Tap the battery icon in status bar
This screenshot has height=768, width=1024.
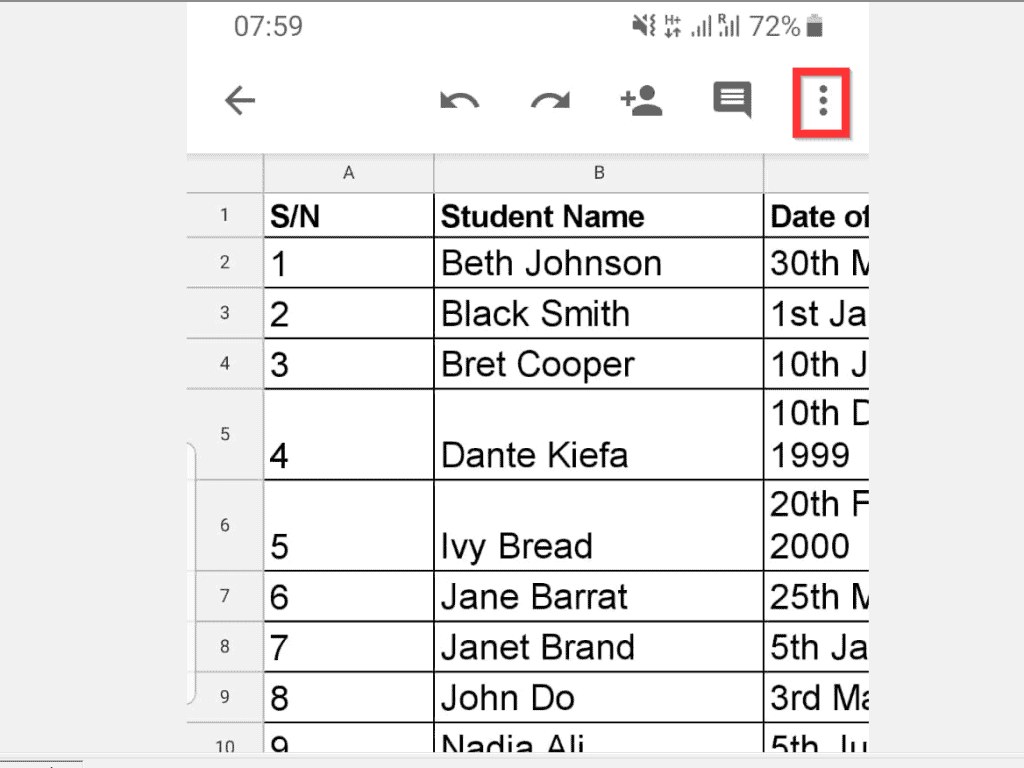coord(814,27)
